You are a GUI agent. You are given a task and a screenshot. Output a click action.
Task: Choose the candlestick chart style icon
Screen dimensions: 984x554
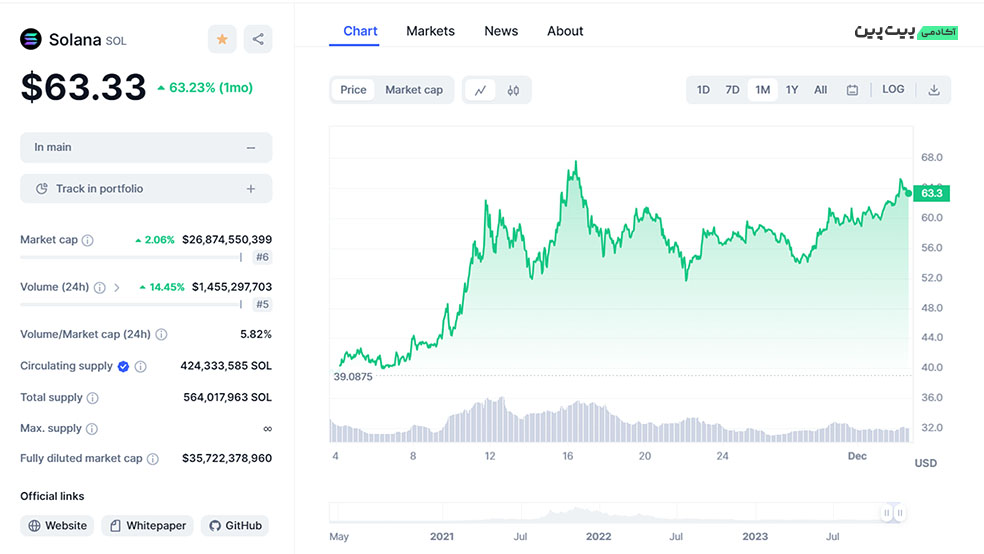[x=513, y=90]
